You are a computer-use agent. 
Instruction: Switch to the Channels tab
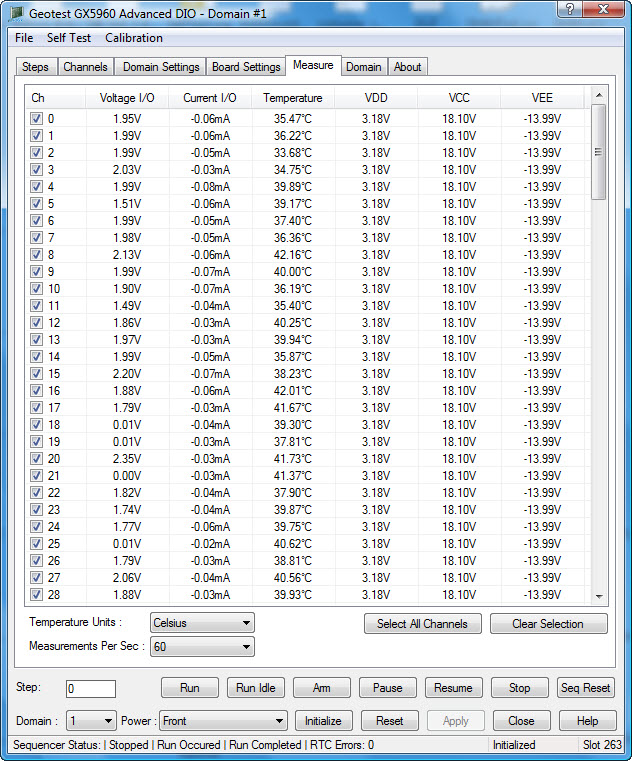pyautogui.click(x=85, y=67)
